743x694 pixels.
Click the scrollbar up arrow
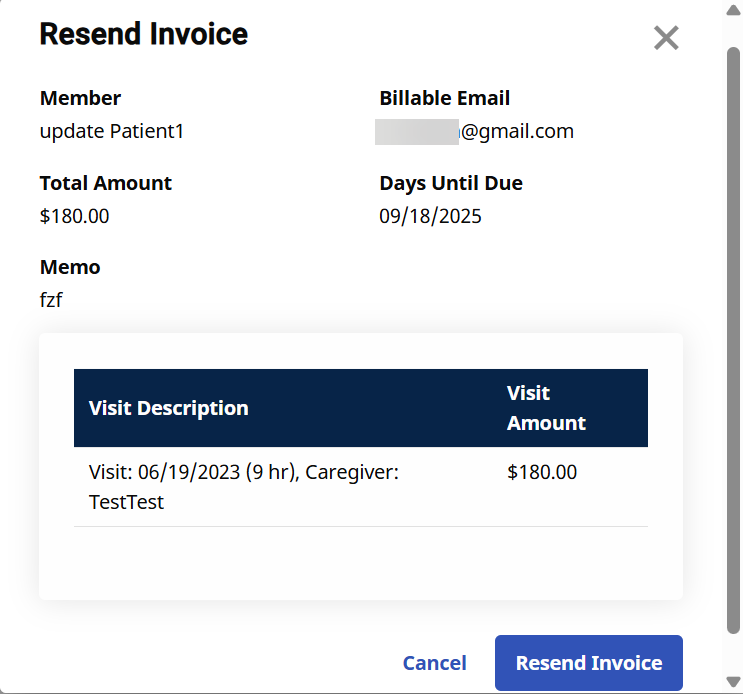734,11
